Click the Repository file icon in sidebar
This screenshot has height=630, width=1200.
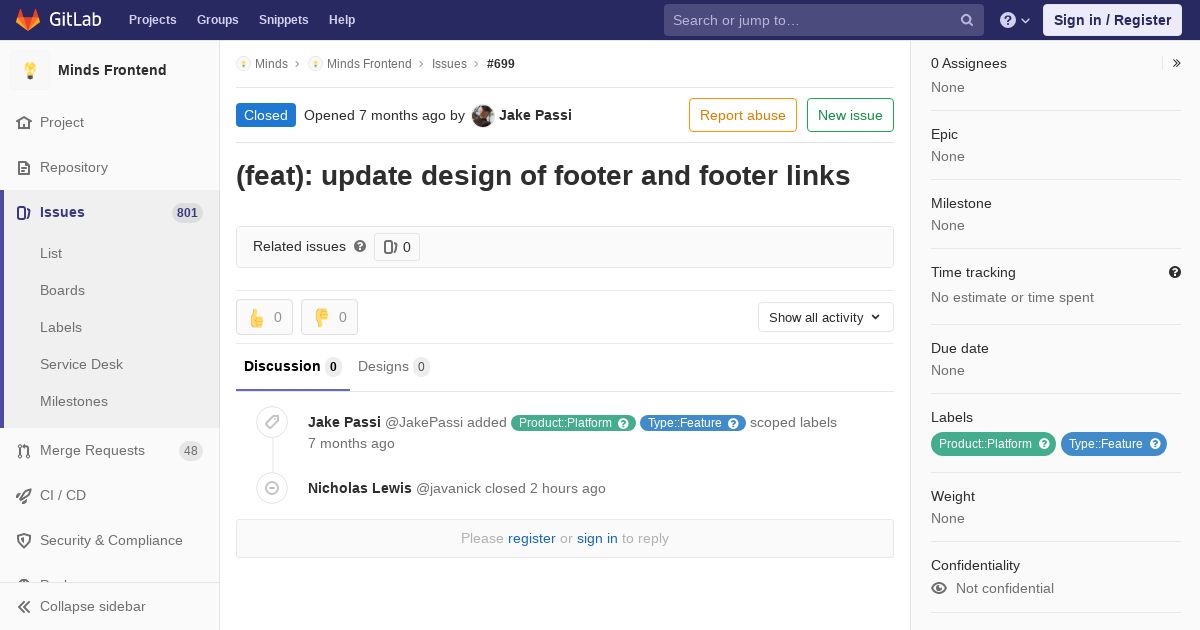click(x=24, y=168)
